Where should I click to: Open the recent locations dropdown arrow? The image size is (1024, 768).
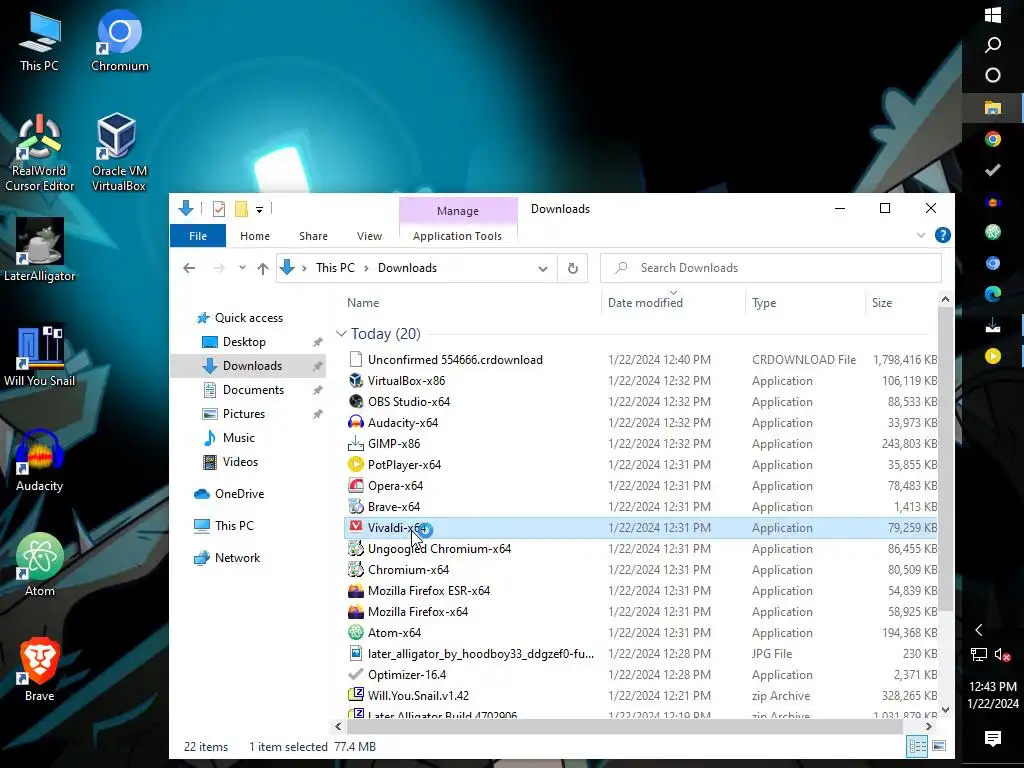click(242, 268)
